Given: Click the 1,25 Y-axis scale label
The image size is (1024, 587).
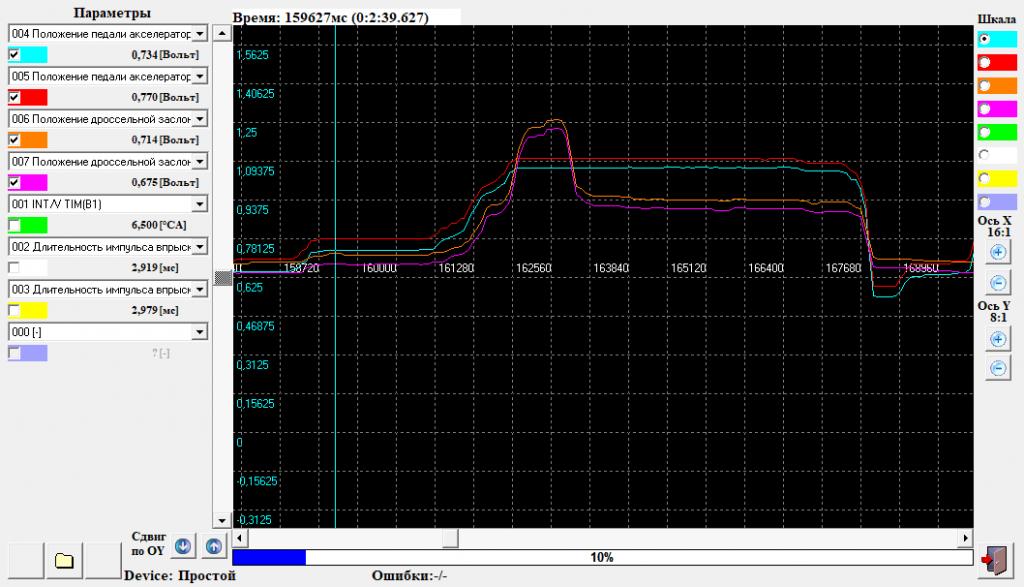Looking at the screenshot, I should tap(248, 133).
